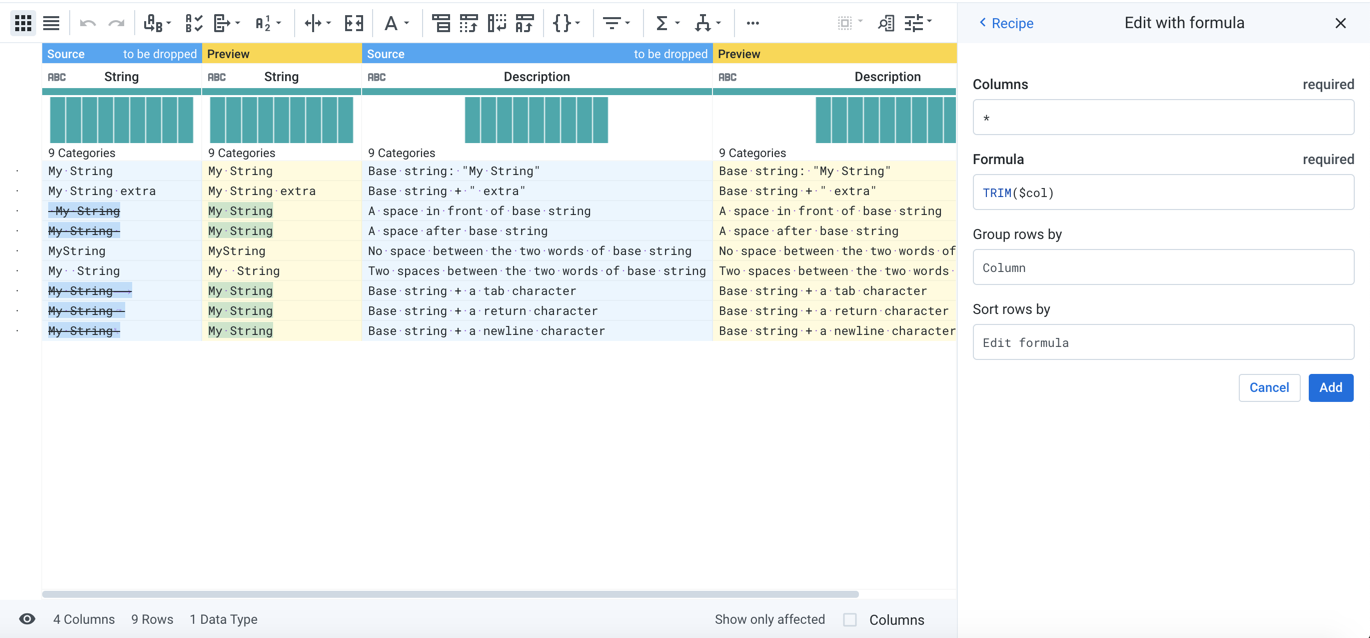The image size is (1370, 638).
Task: Select the grid view icon
Action: [x=22, y=22]
